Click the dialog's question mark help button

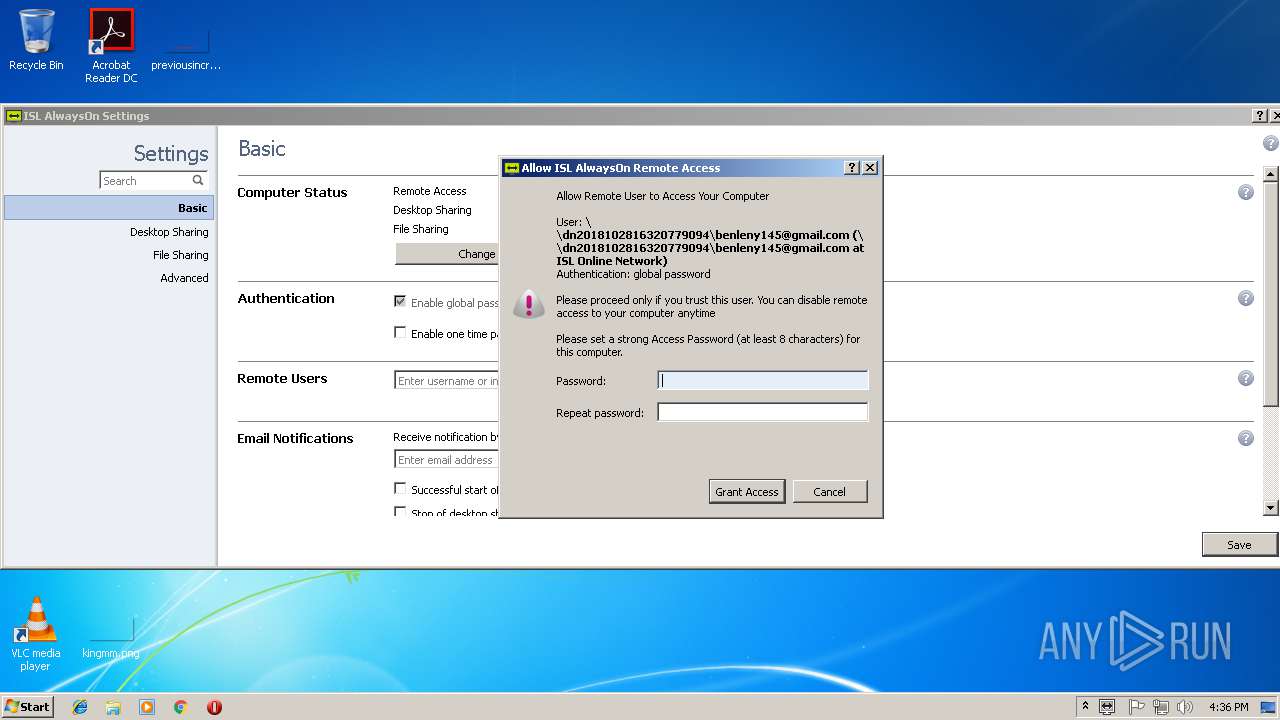click(852, 168)
